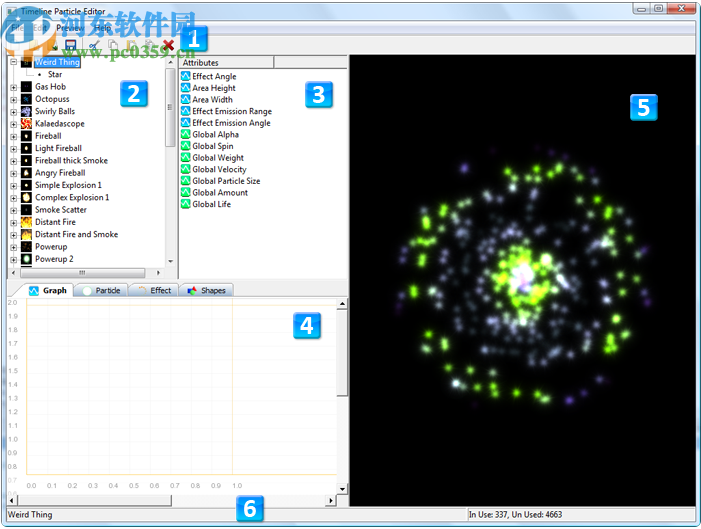Image resolution: width=701 pixels, height=529 pixels.
Task: Click the red X delete icon
Action: coord(168,45)
